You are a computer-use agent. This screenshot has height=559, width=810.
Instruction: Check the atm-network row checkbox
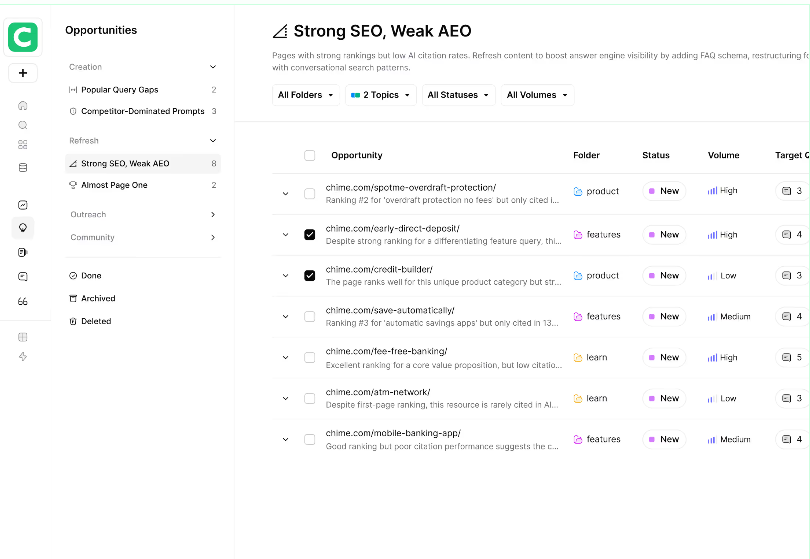point(309,398)
